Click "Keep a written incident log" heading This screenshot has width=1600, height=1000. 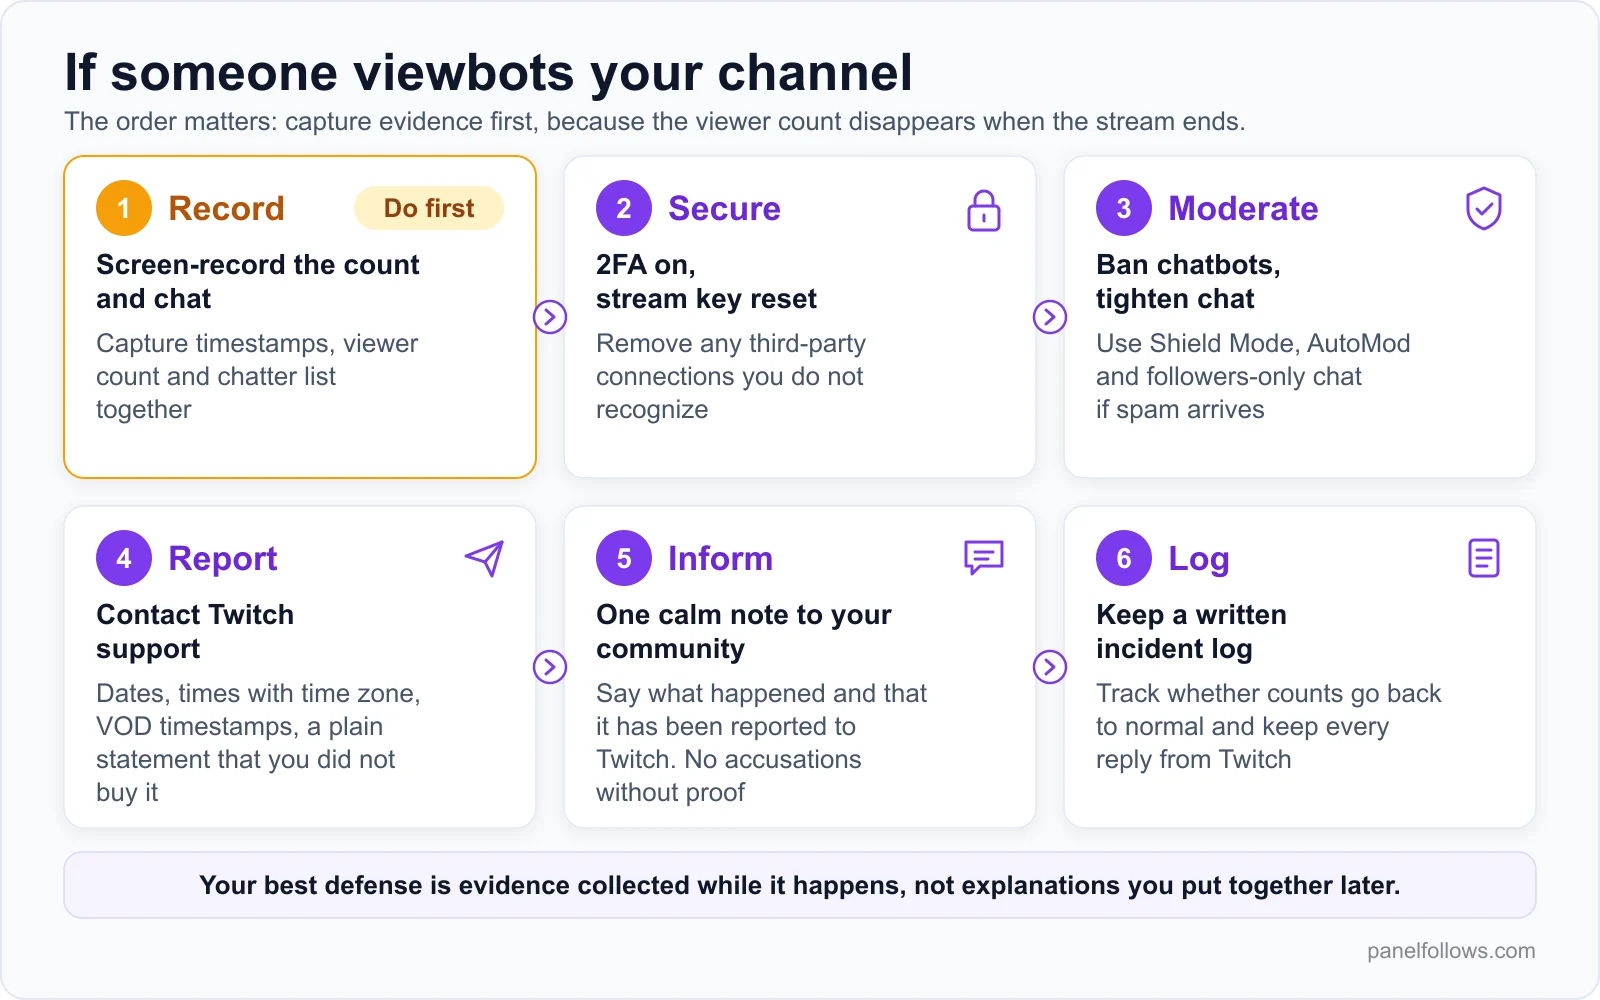pos(1191,632)
